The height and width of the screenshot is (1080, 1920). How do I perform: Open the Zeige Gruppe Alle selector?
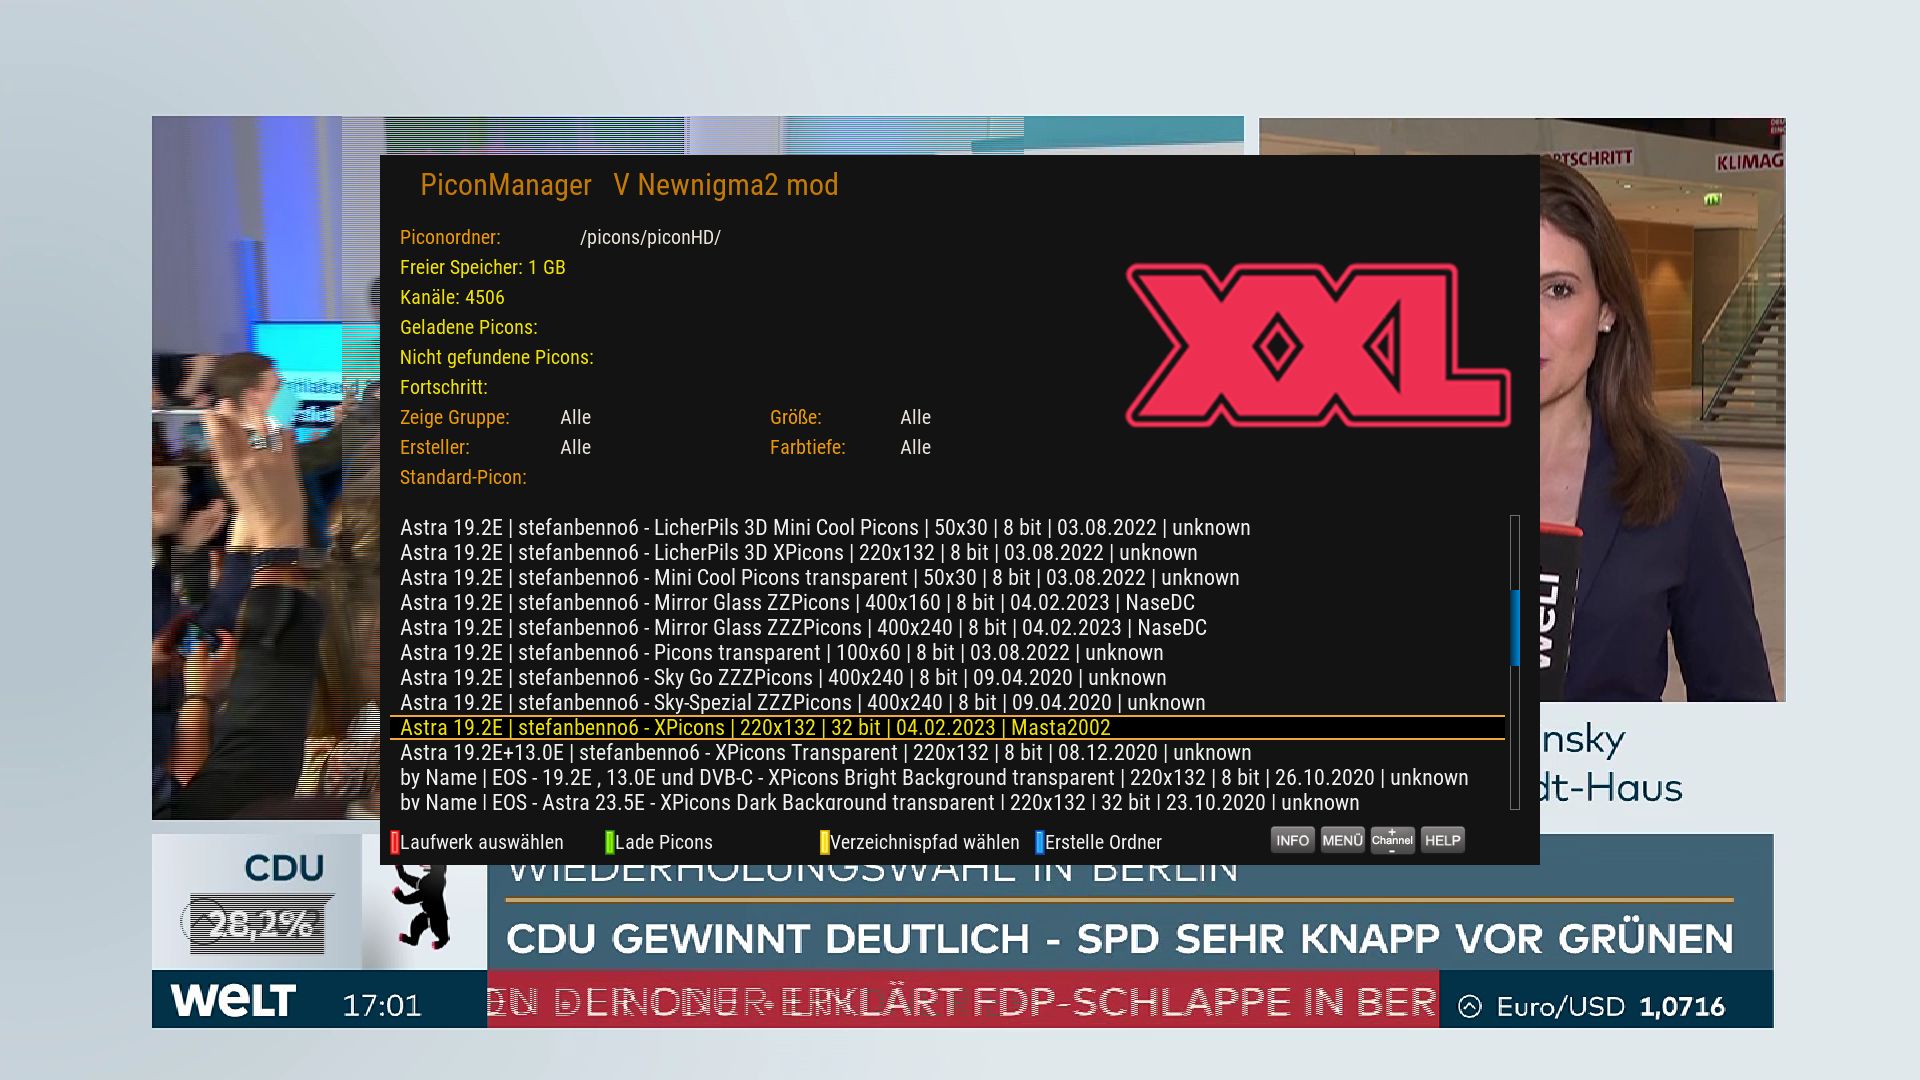tap(575, 417)
